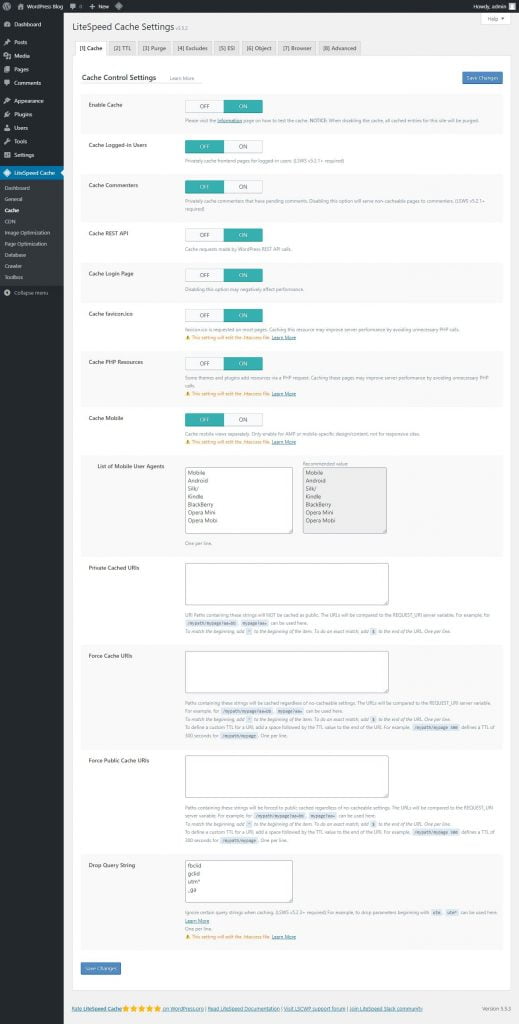This screenshot has width=519, height=1024.
Task: Switch to the [3] Purge tab
Action: tap(155, 48)
